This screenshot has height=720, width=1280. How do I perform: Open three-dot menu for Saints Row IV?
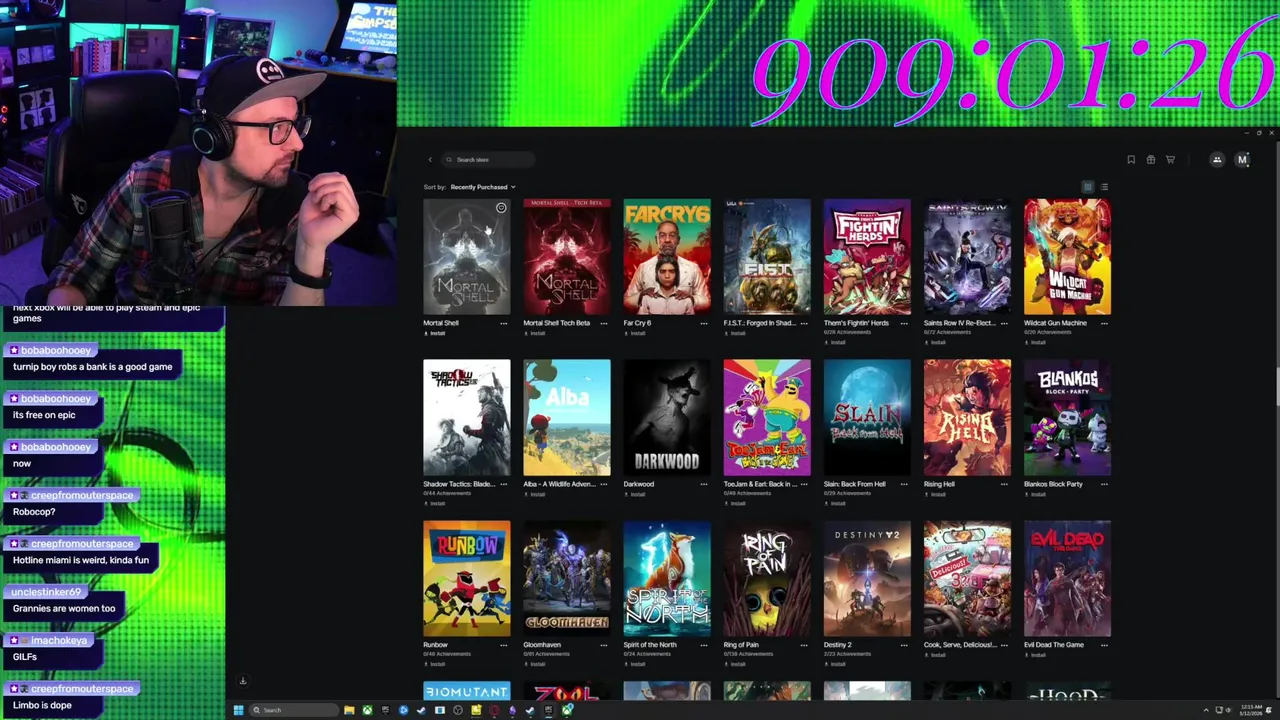[x=1004, y=323]
